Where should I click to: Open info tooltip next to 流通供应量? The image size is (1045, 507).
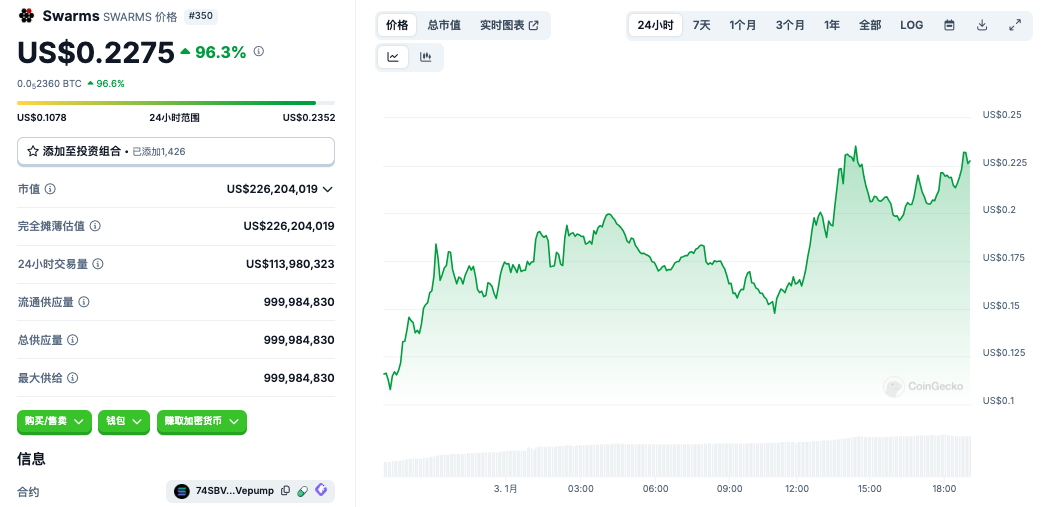pyautogui.click(x=84, y=302)
